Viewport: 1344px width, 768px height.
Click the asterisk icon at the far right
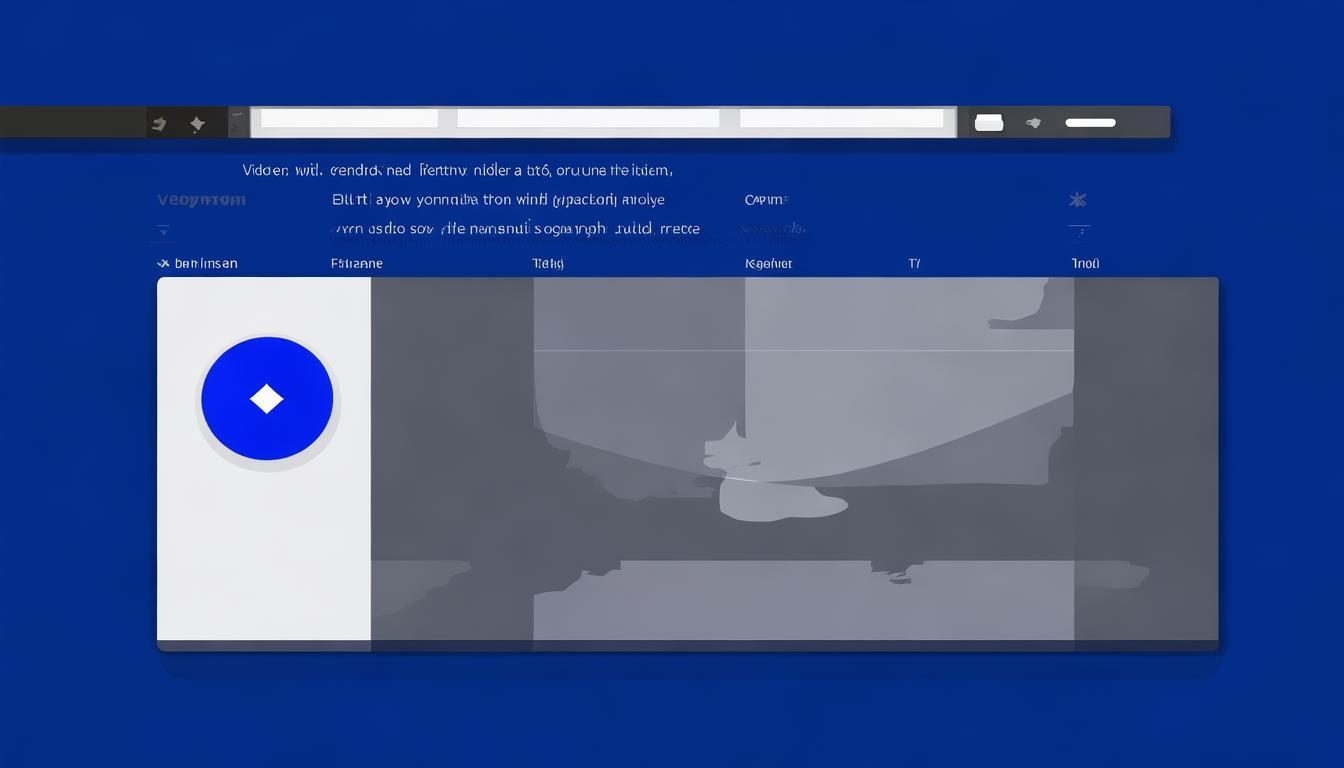[1077, 200]
